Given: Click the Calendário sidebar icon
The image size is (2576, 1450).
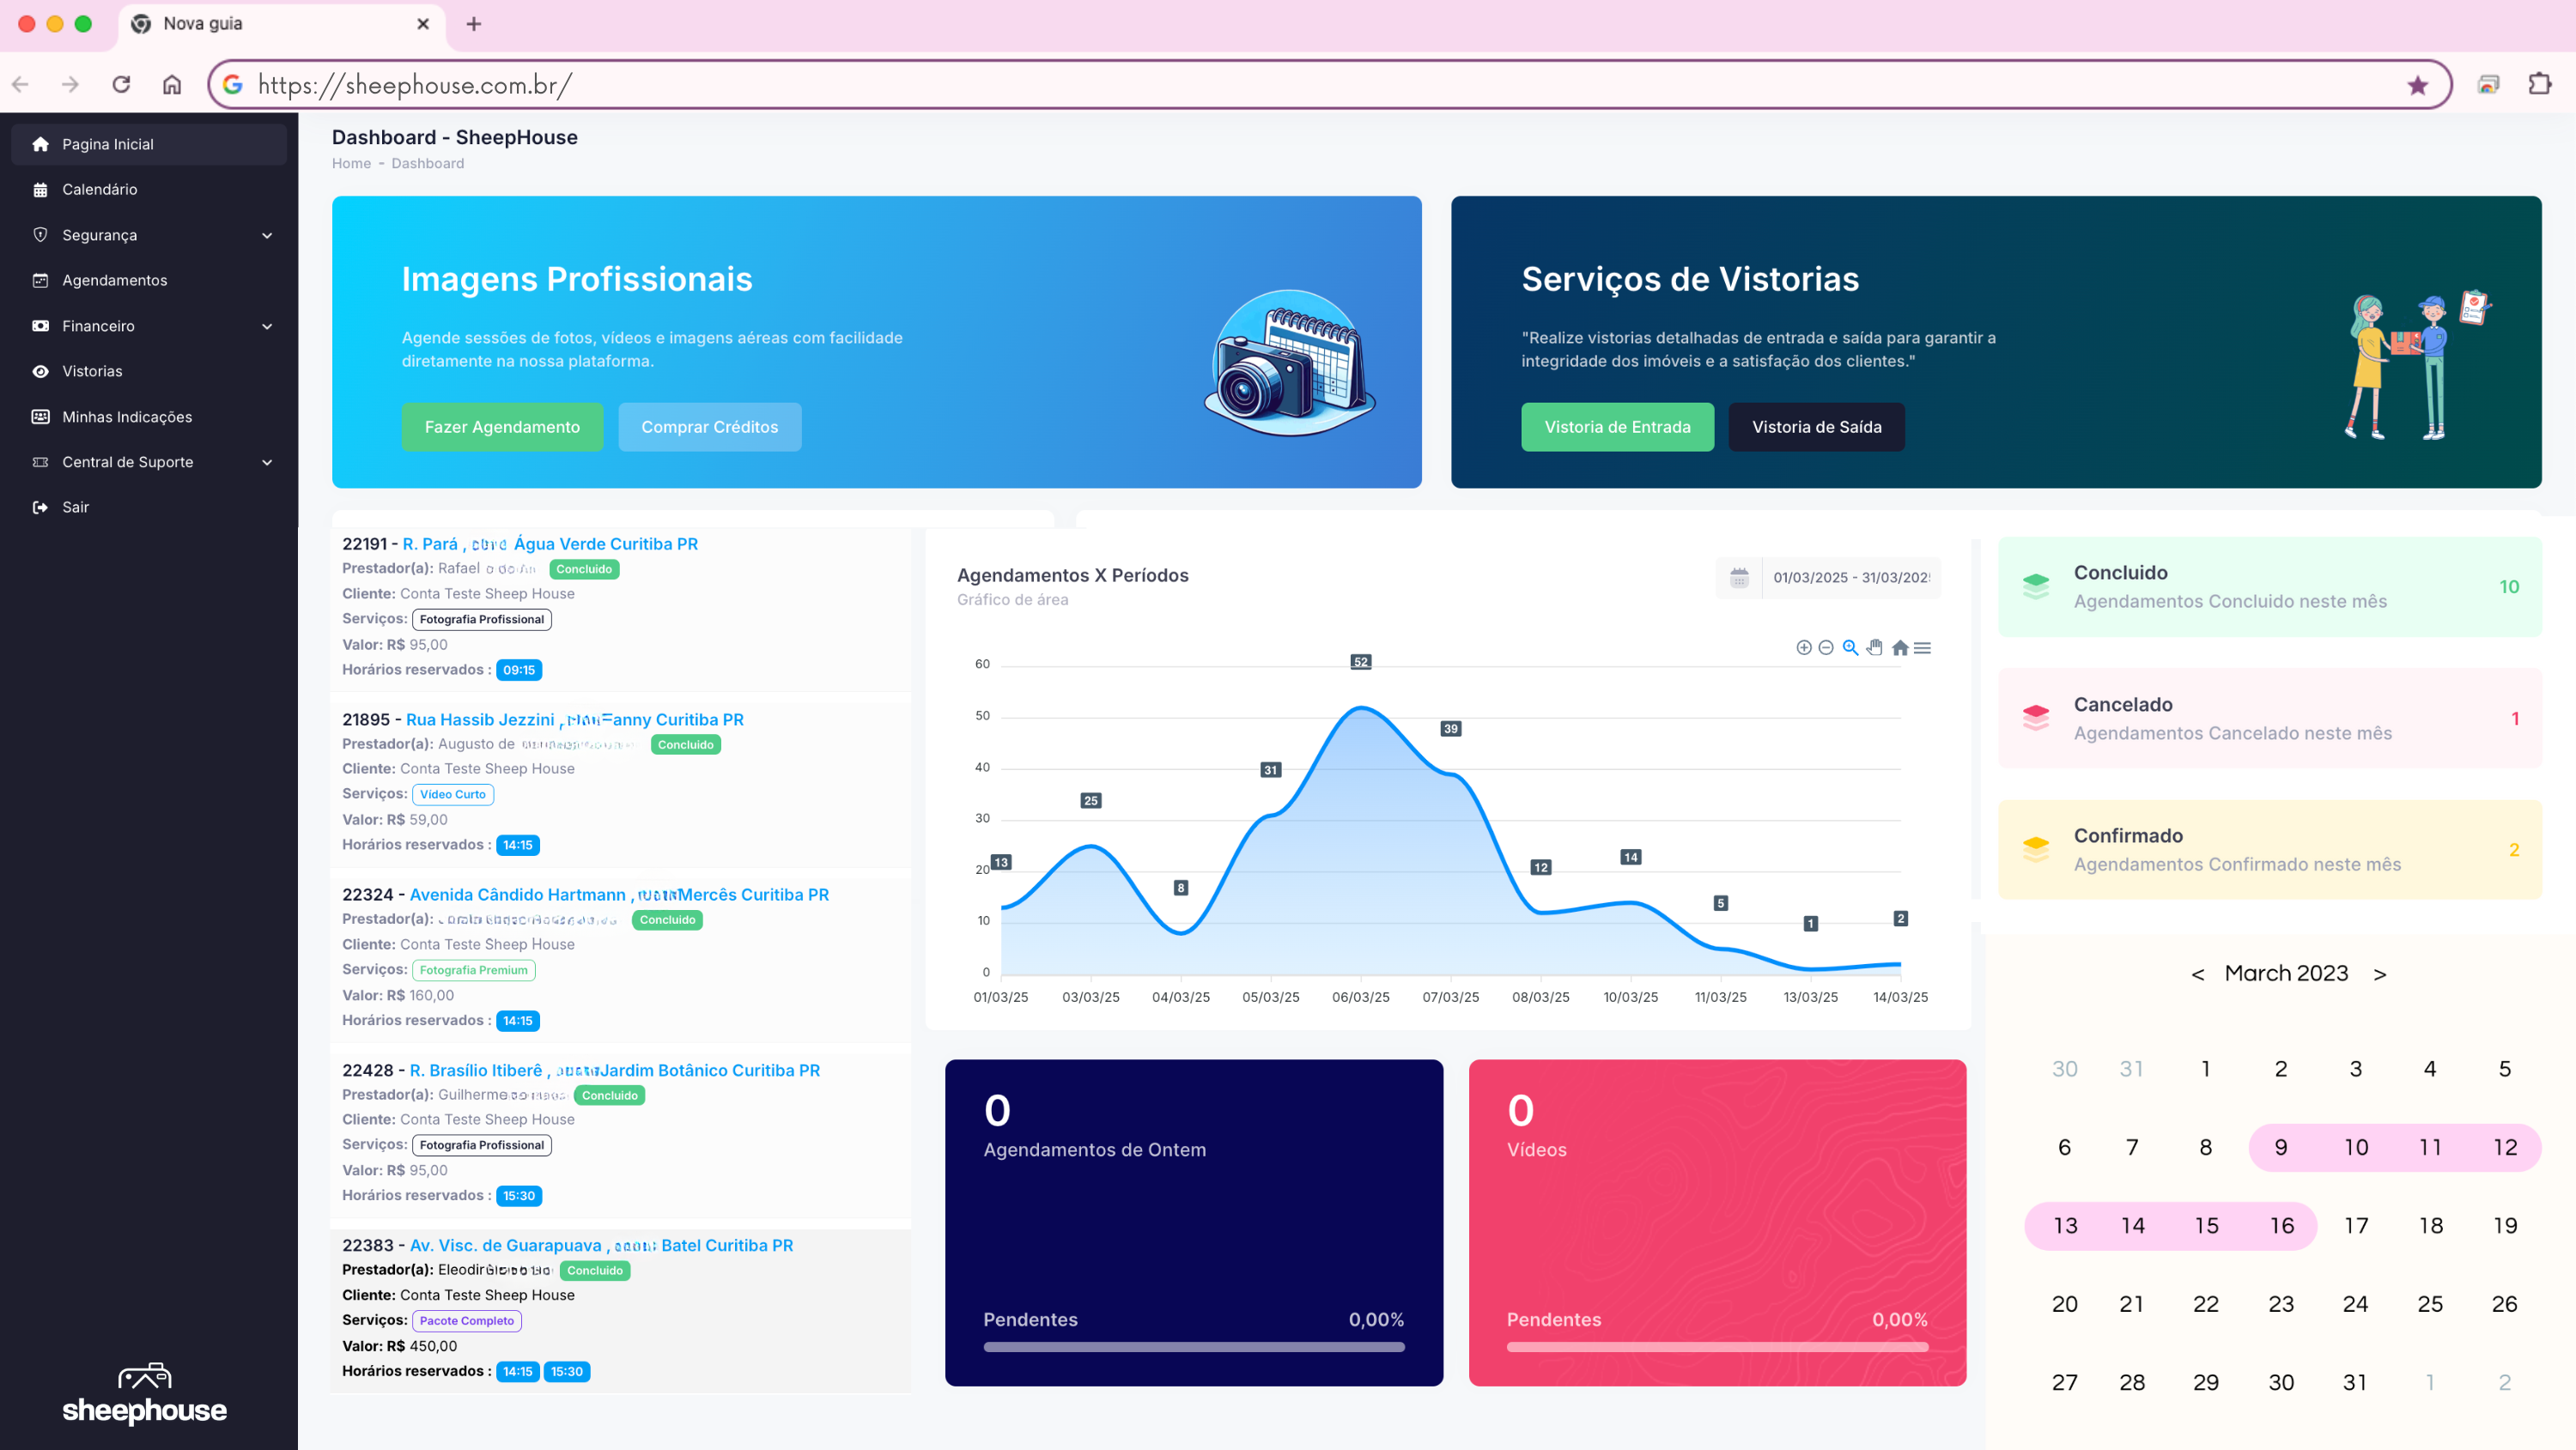Looking at the screenshot, I should (40, 189).
